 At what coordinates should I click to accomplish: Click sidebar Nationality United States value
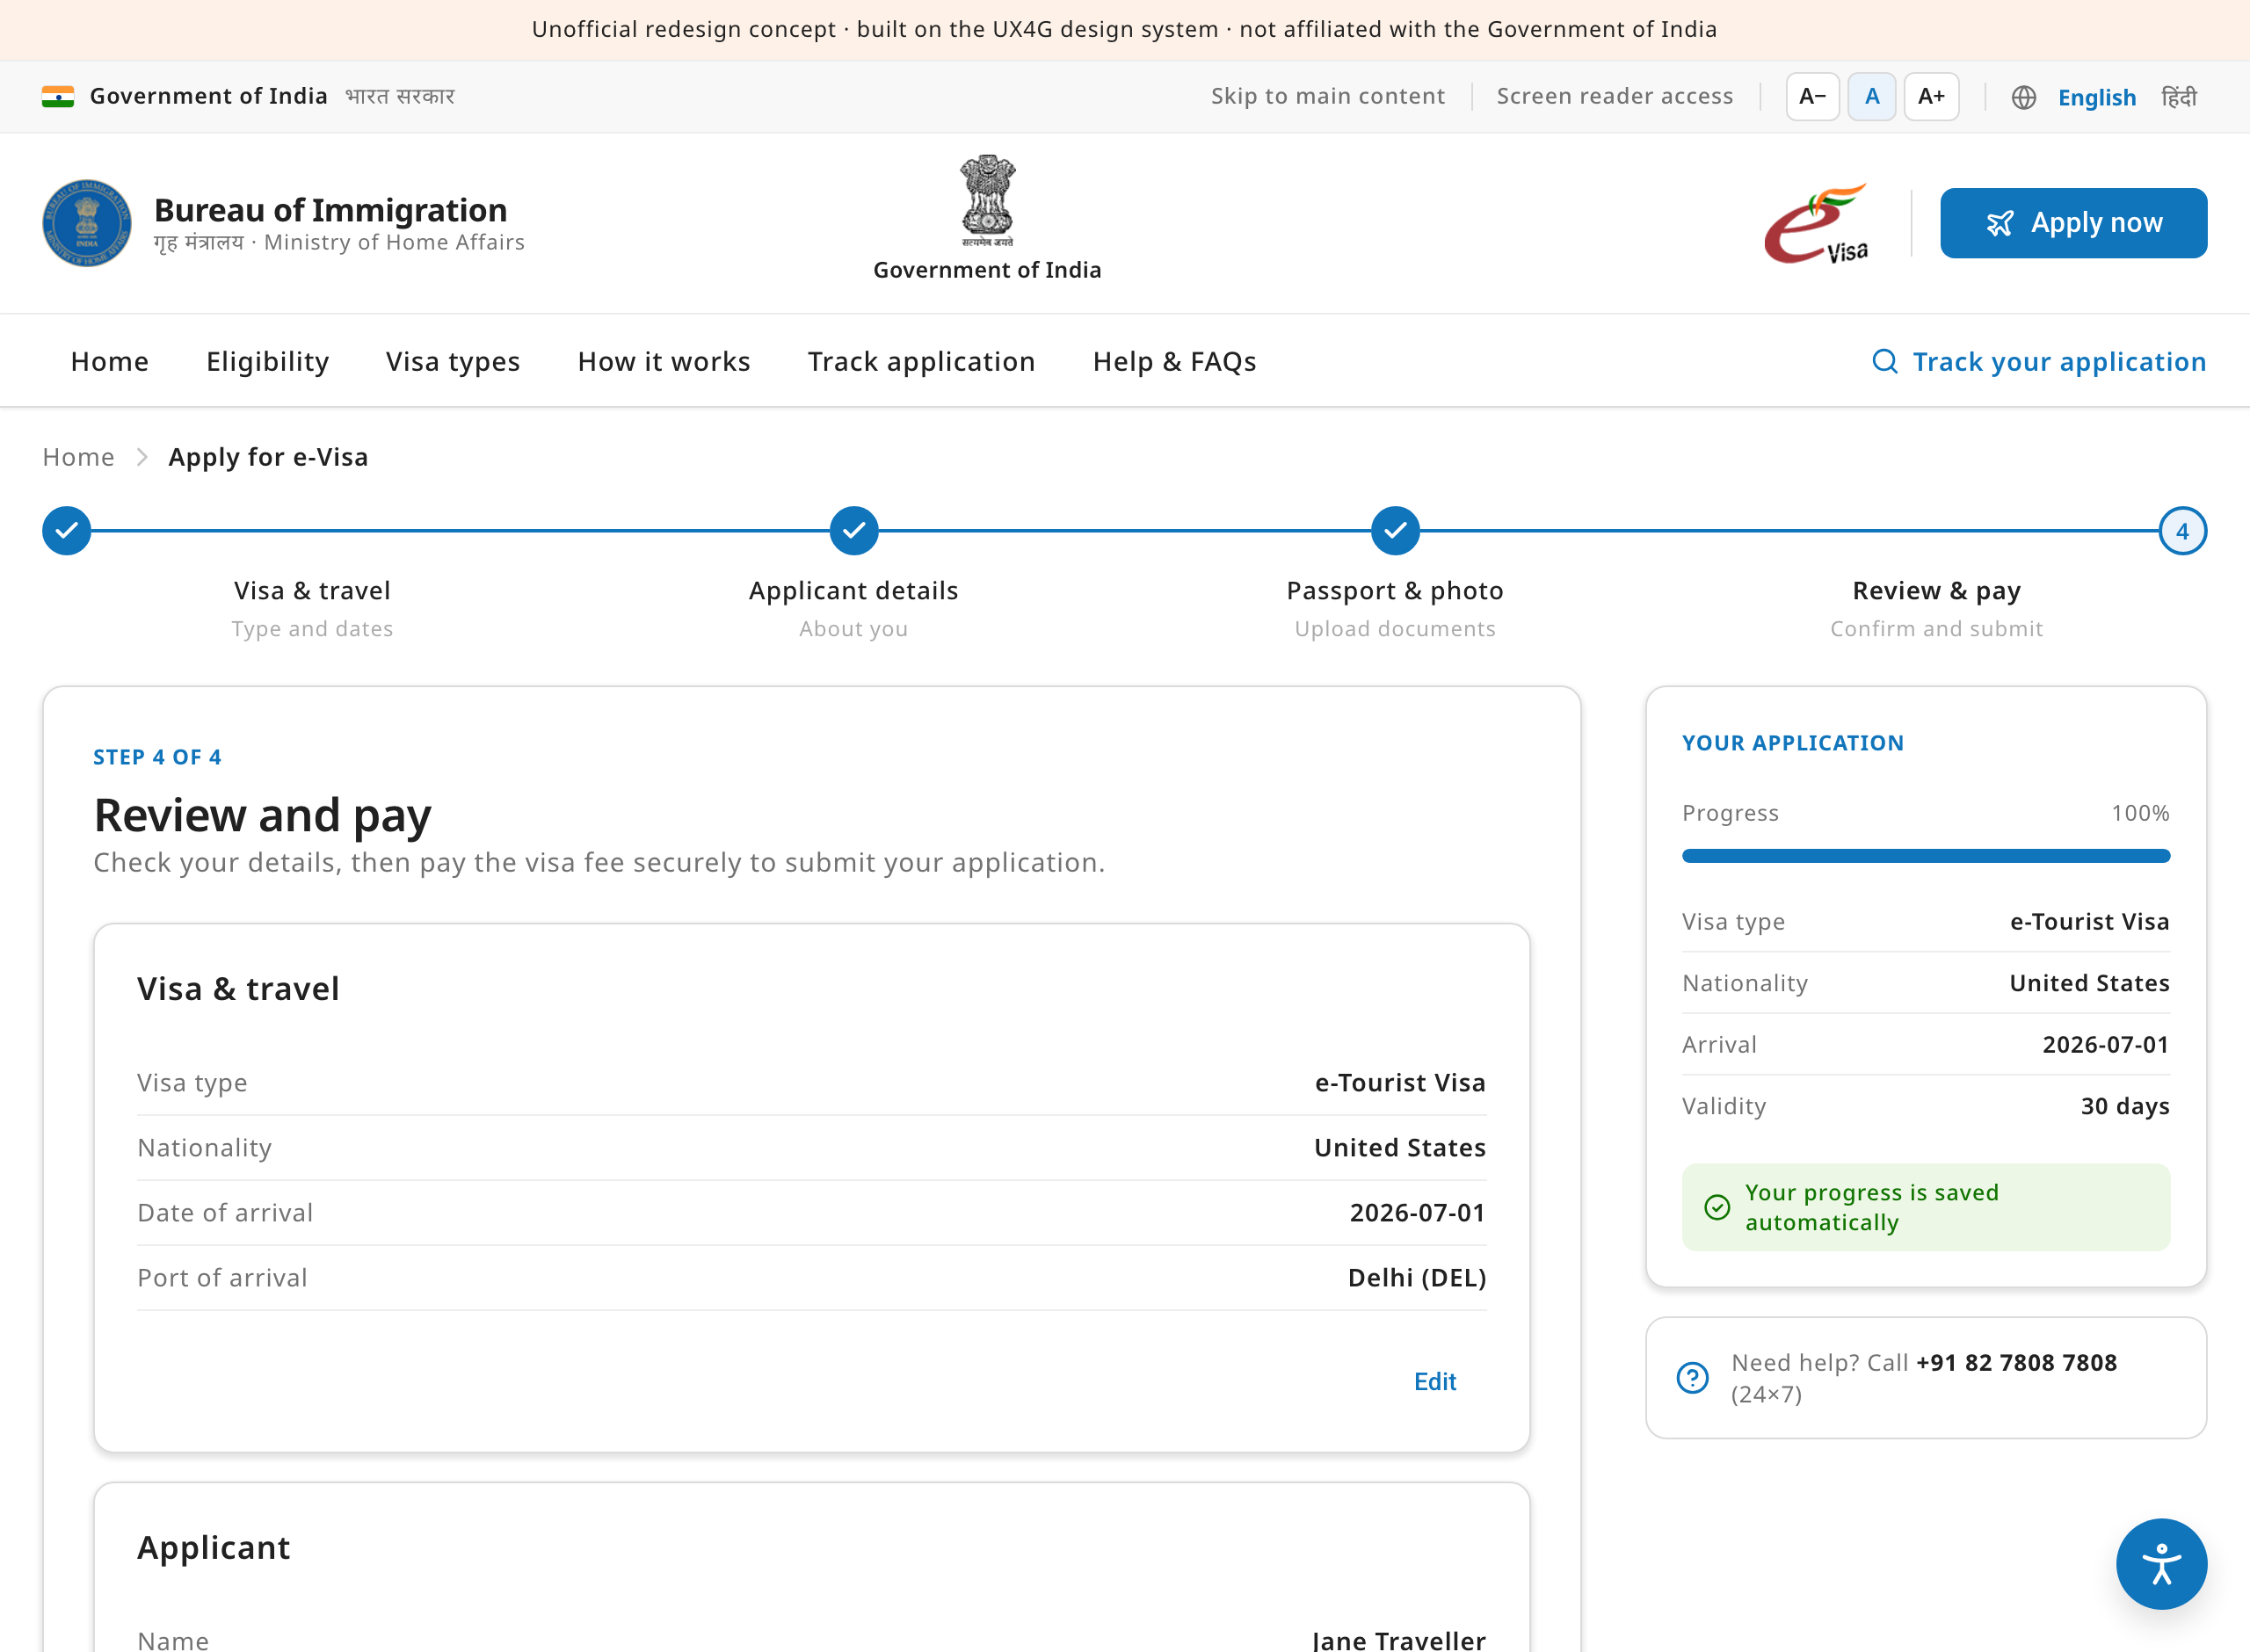click(x=2089, y=983)
